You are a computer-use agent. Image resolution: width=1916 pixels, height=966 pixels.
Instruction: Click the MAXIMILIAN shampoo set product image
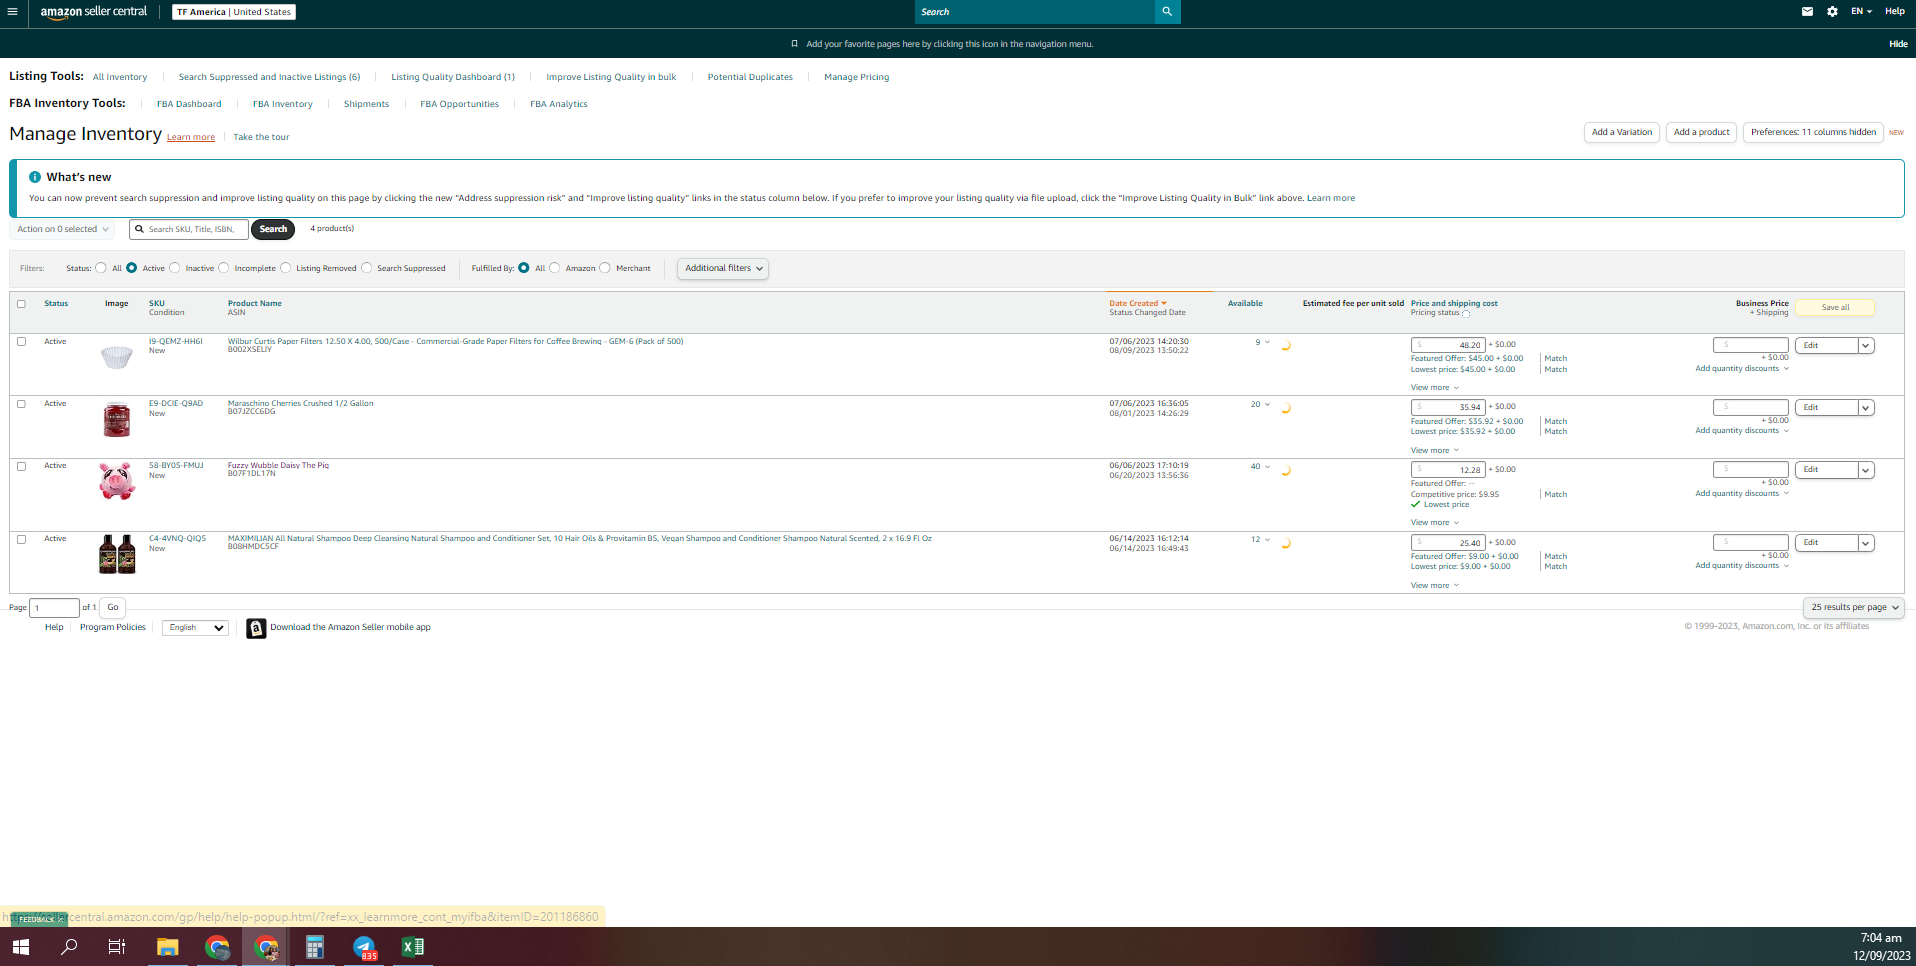(117, 554)
